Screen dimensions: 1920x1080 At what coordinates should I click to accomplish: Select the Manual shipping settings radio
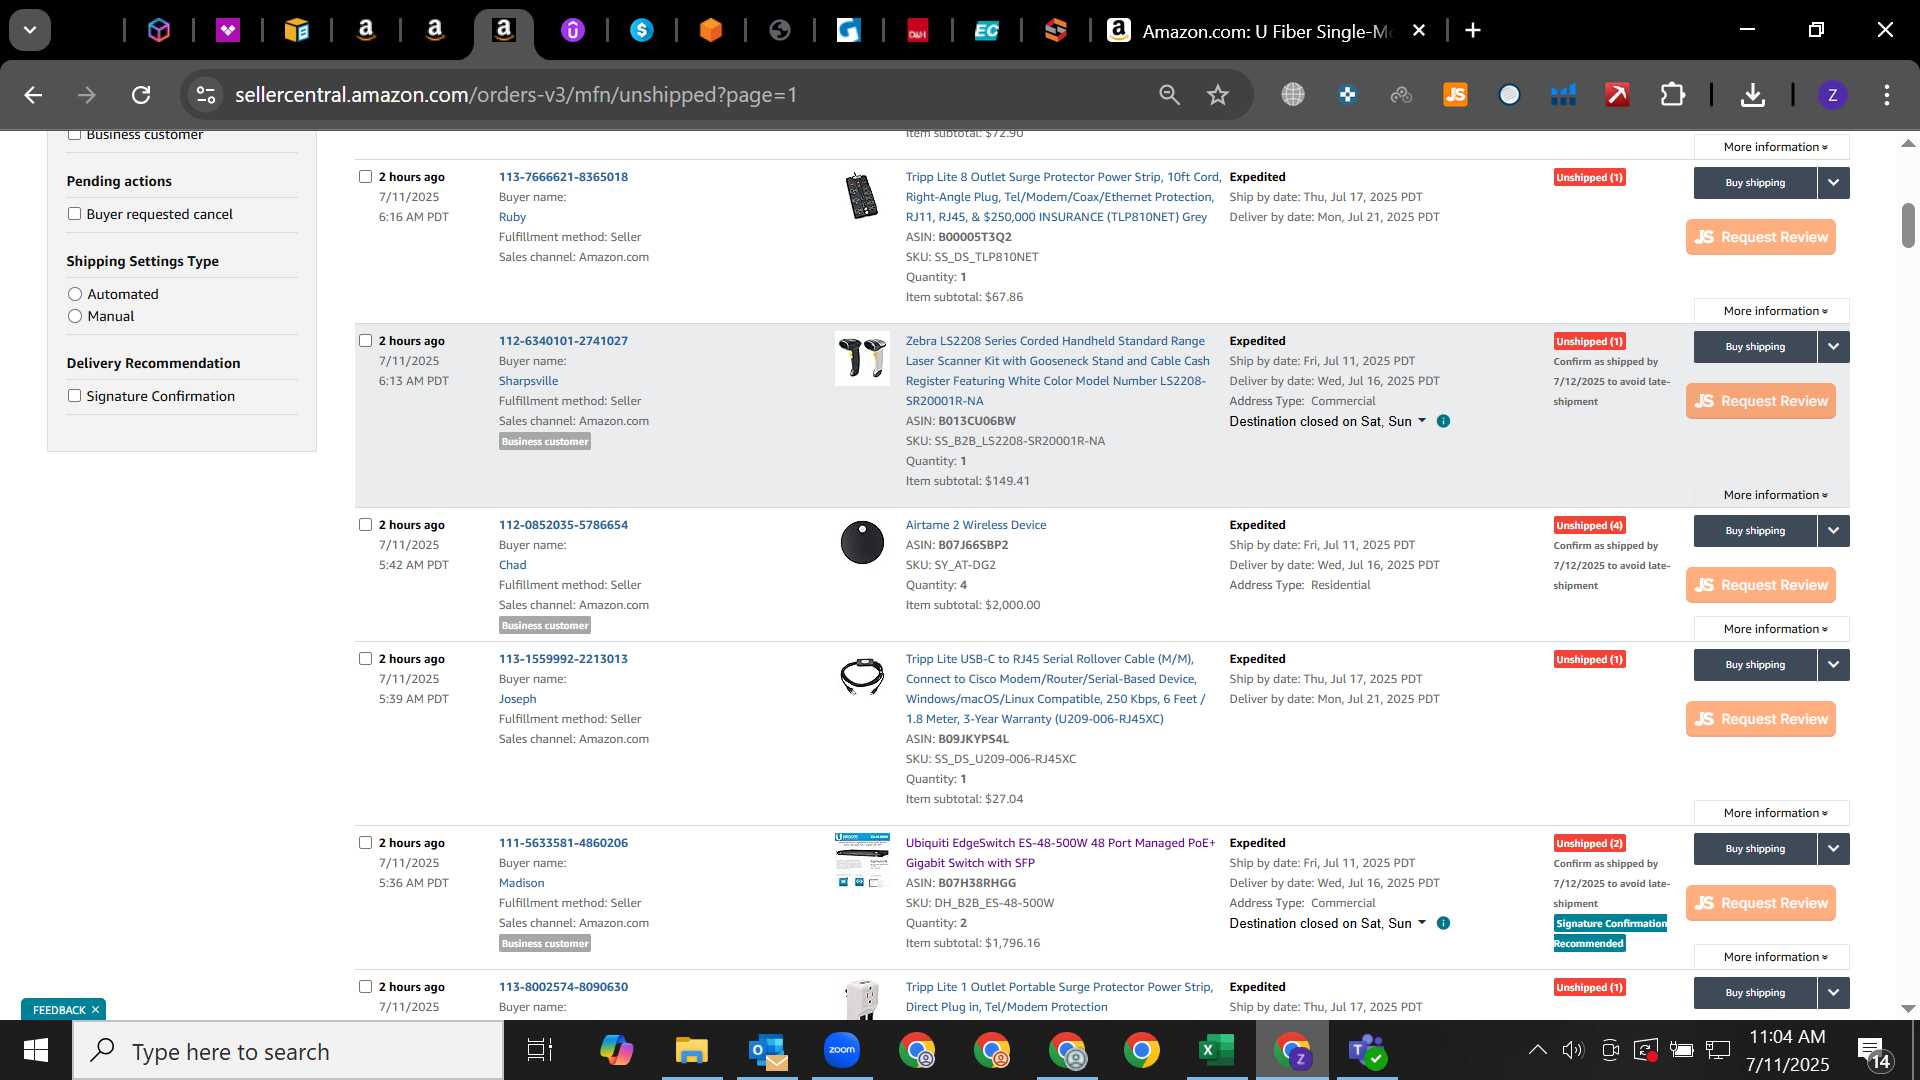point(75,316)
